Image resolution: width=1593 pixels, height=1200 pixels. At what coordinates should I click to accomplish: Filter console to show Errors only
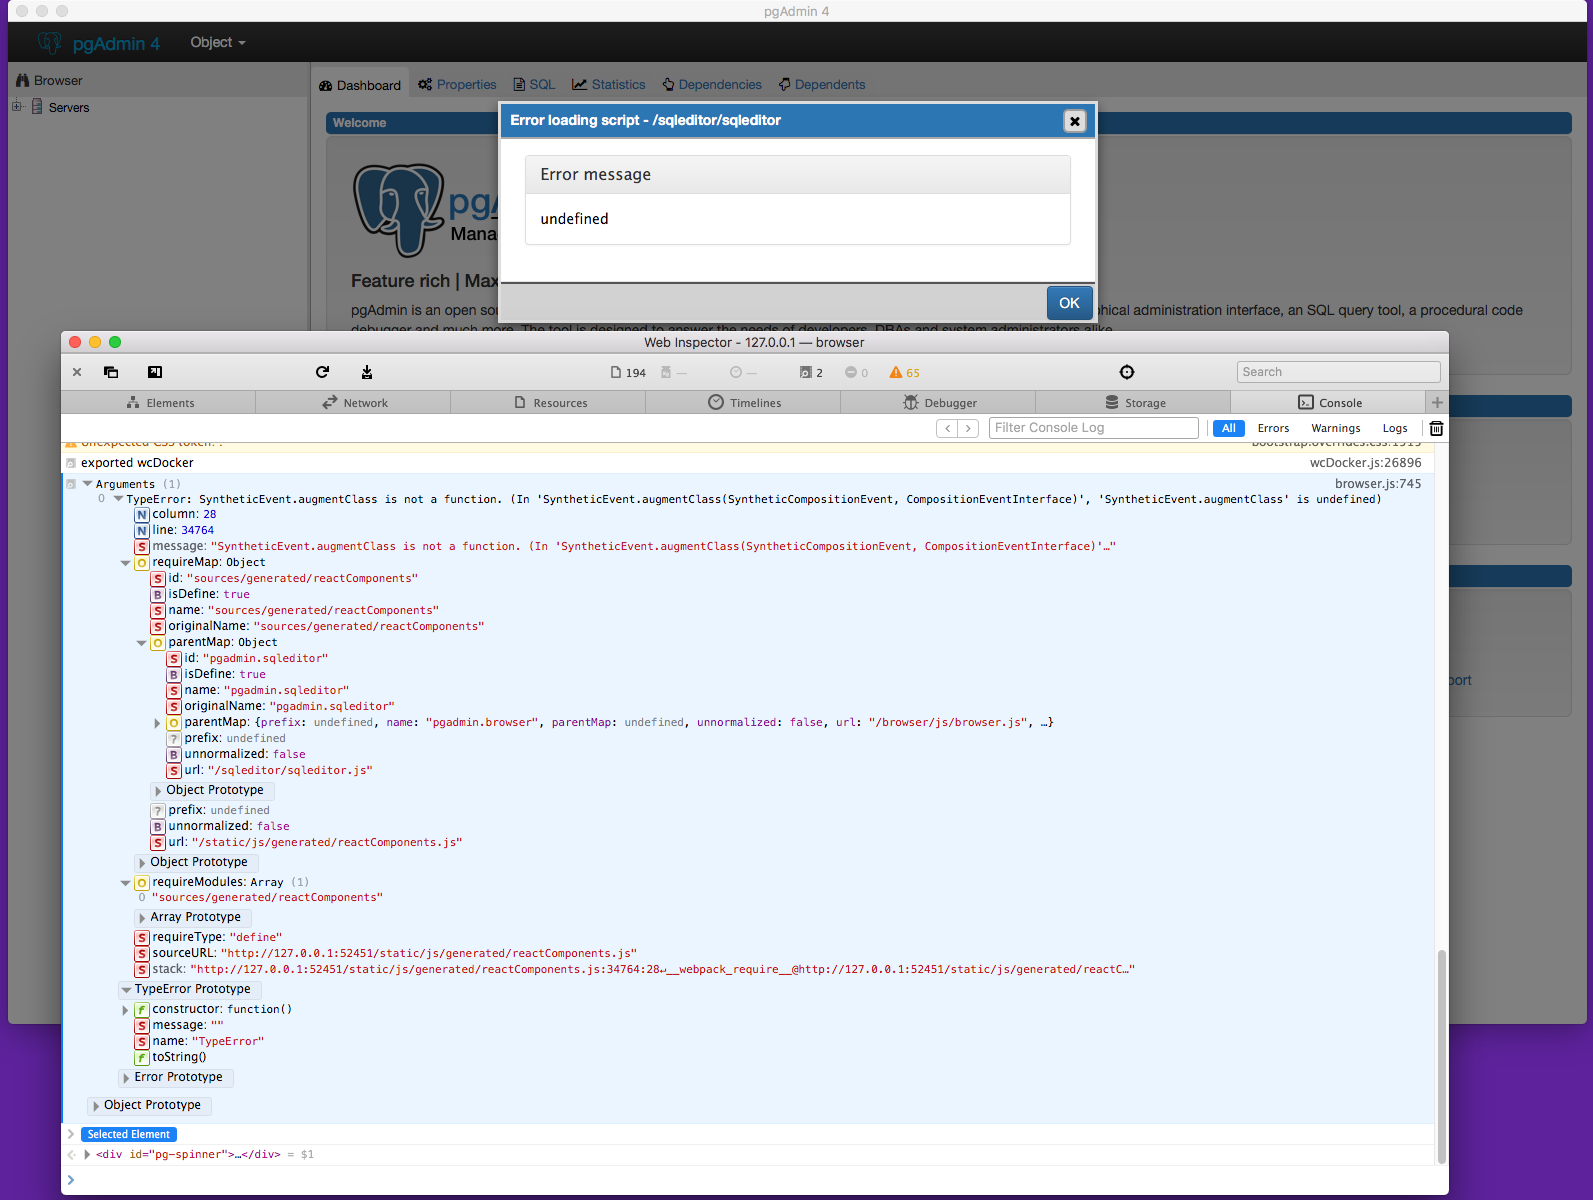[1273, 428]
